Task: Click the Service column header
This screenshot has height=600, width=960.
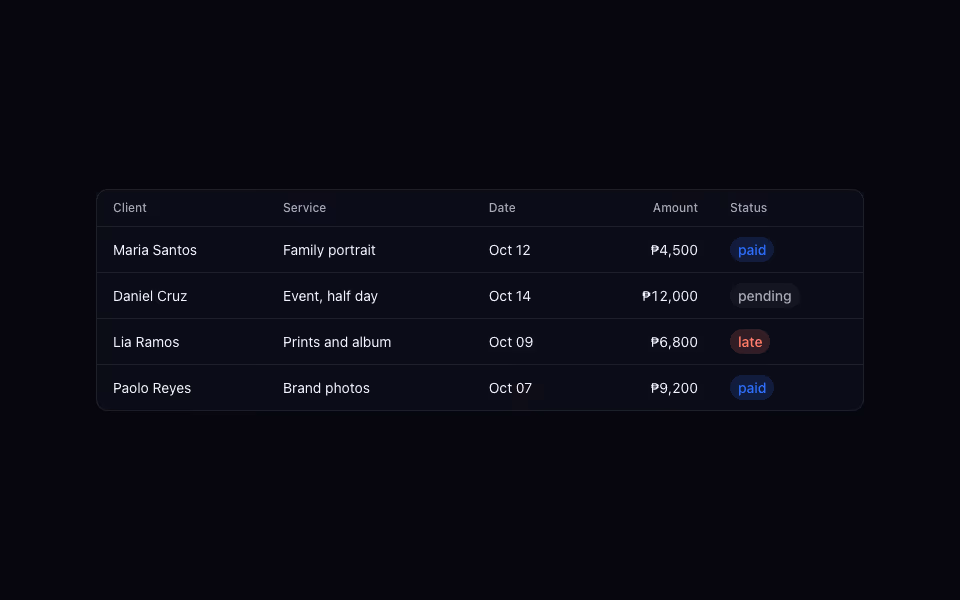Action: pos(304,208)
